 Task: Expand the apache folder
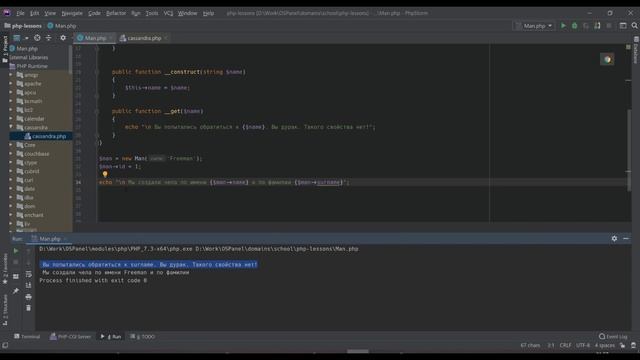click(x=11, y=84)
